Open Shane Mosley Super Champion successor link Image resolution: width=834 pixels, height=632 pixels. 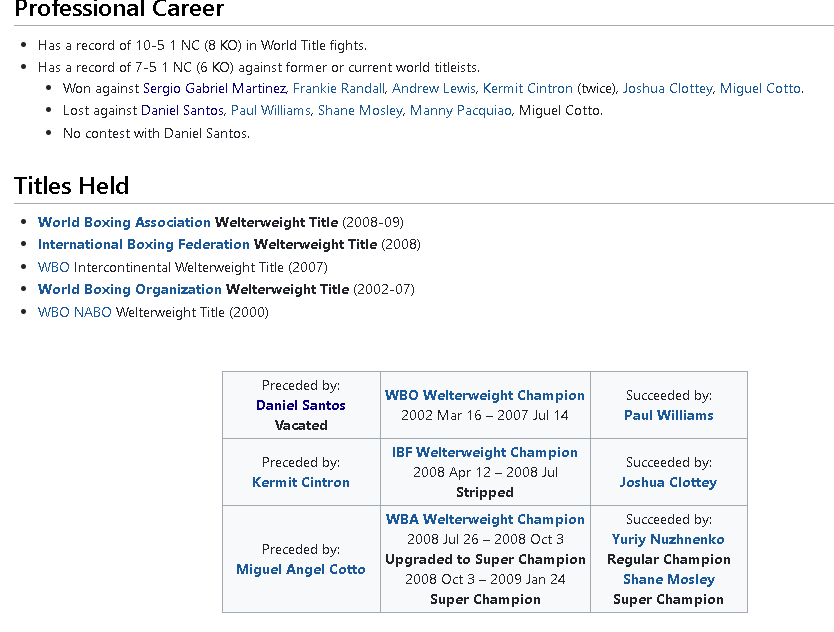pos(668,579)
